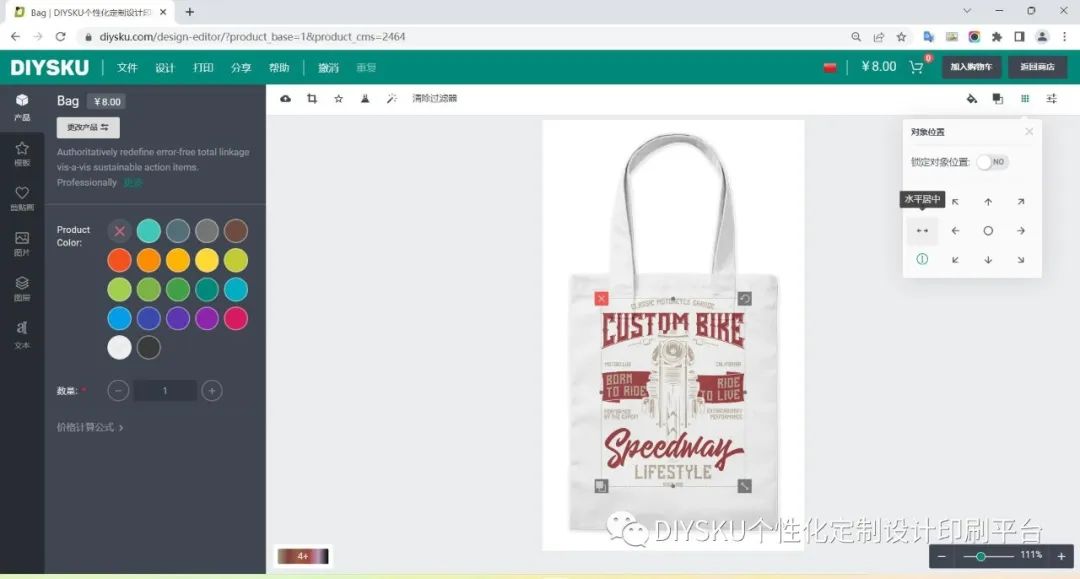Click the duplicate handle at design corner

(601, 486)
